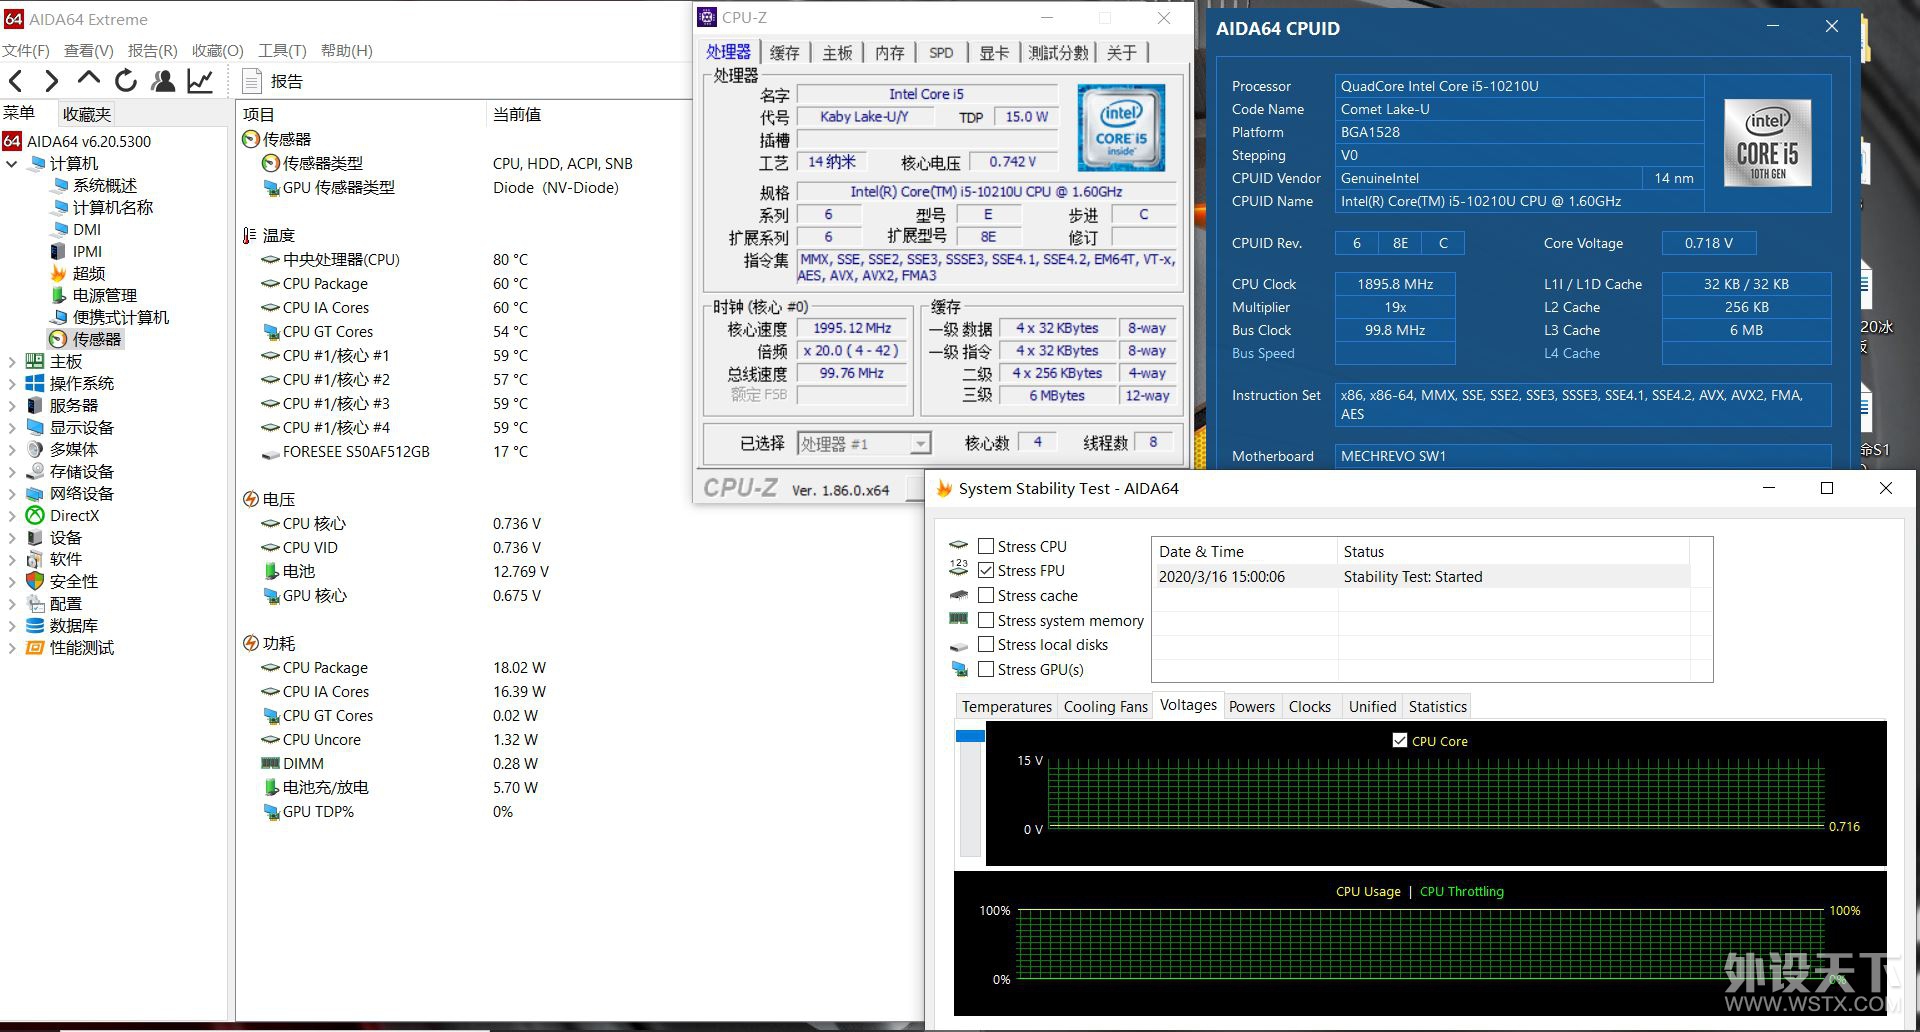The width and height of the screenshot is (1920, 1032).
Task: Expand the 显示设备 tree node
Action: click(x=12, y=427)
